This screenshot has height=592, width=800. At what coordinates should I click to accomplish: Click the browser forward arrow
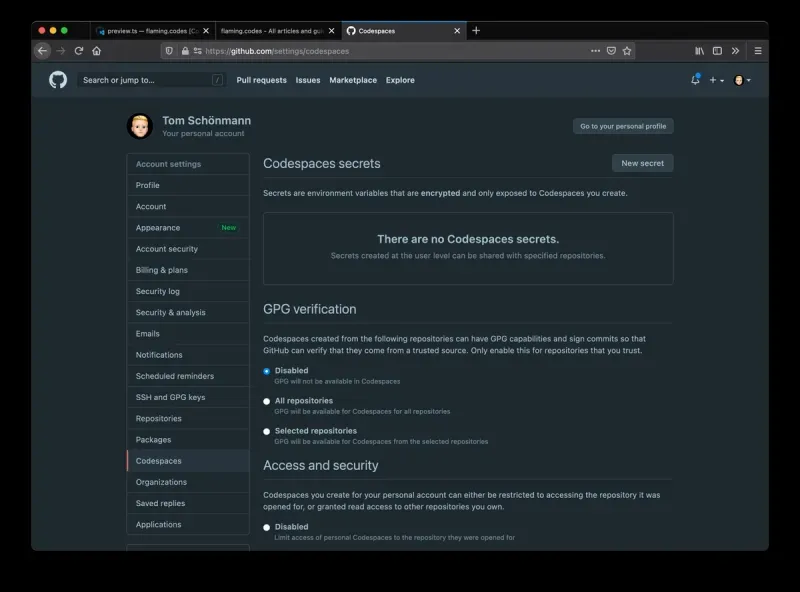coord(61,51)
